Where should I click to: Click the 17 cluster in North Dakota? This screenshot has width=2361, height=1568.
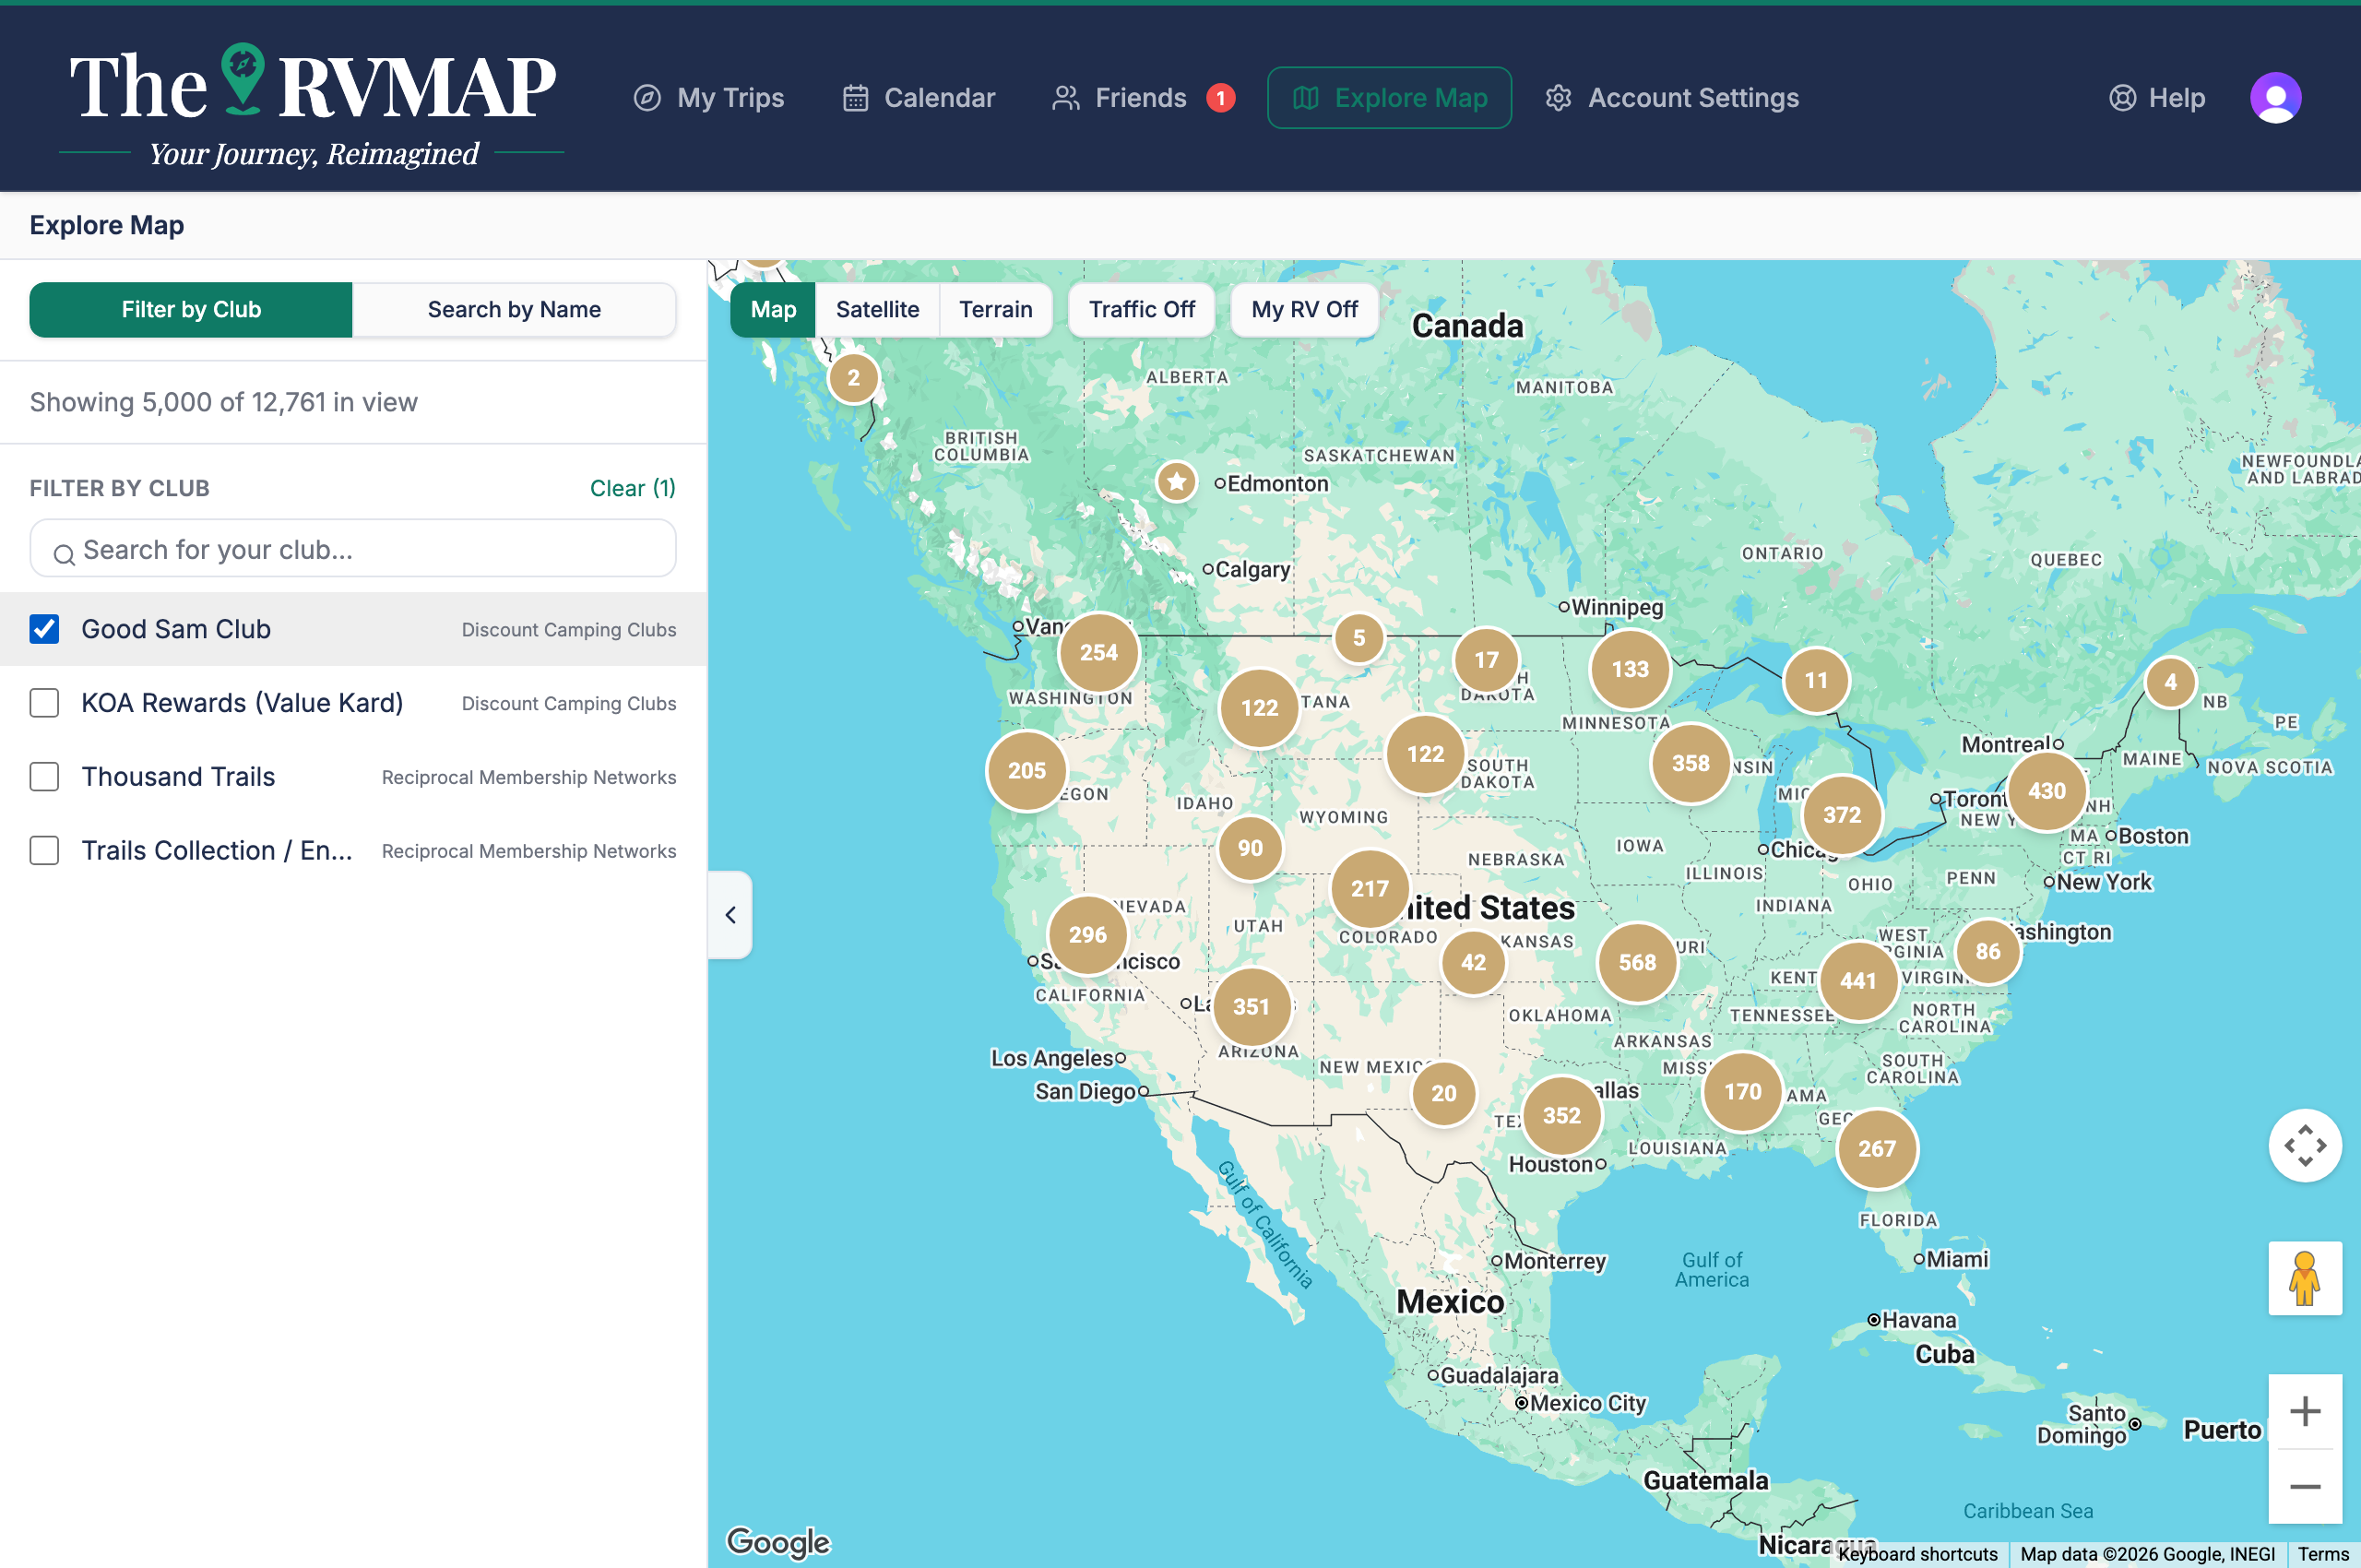(x=1486, y=660)
